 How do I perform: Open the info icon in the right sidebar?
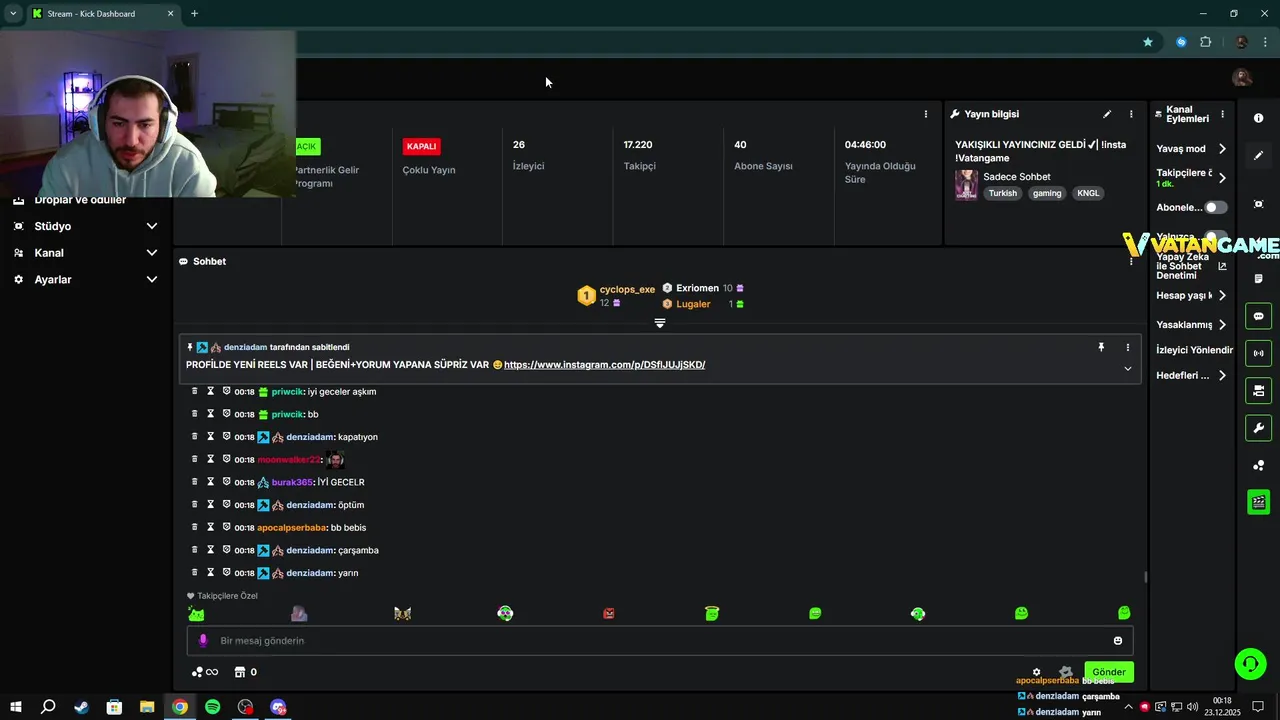coord(1258,118)
